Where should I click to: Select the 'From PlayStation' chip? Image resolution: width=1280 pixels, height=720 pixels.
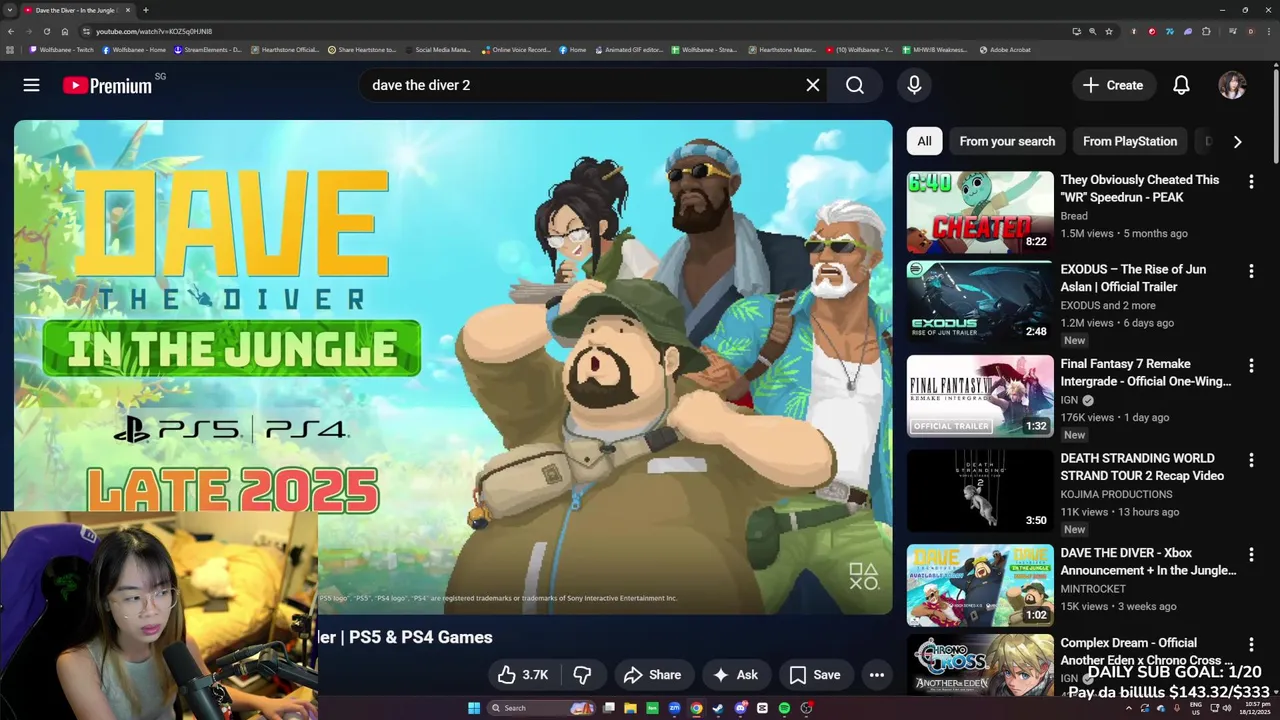tap(1130, 141)
